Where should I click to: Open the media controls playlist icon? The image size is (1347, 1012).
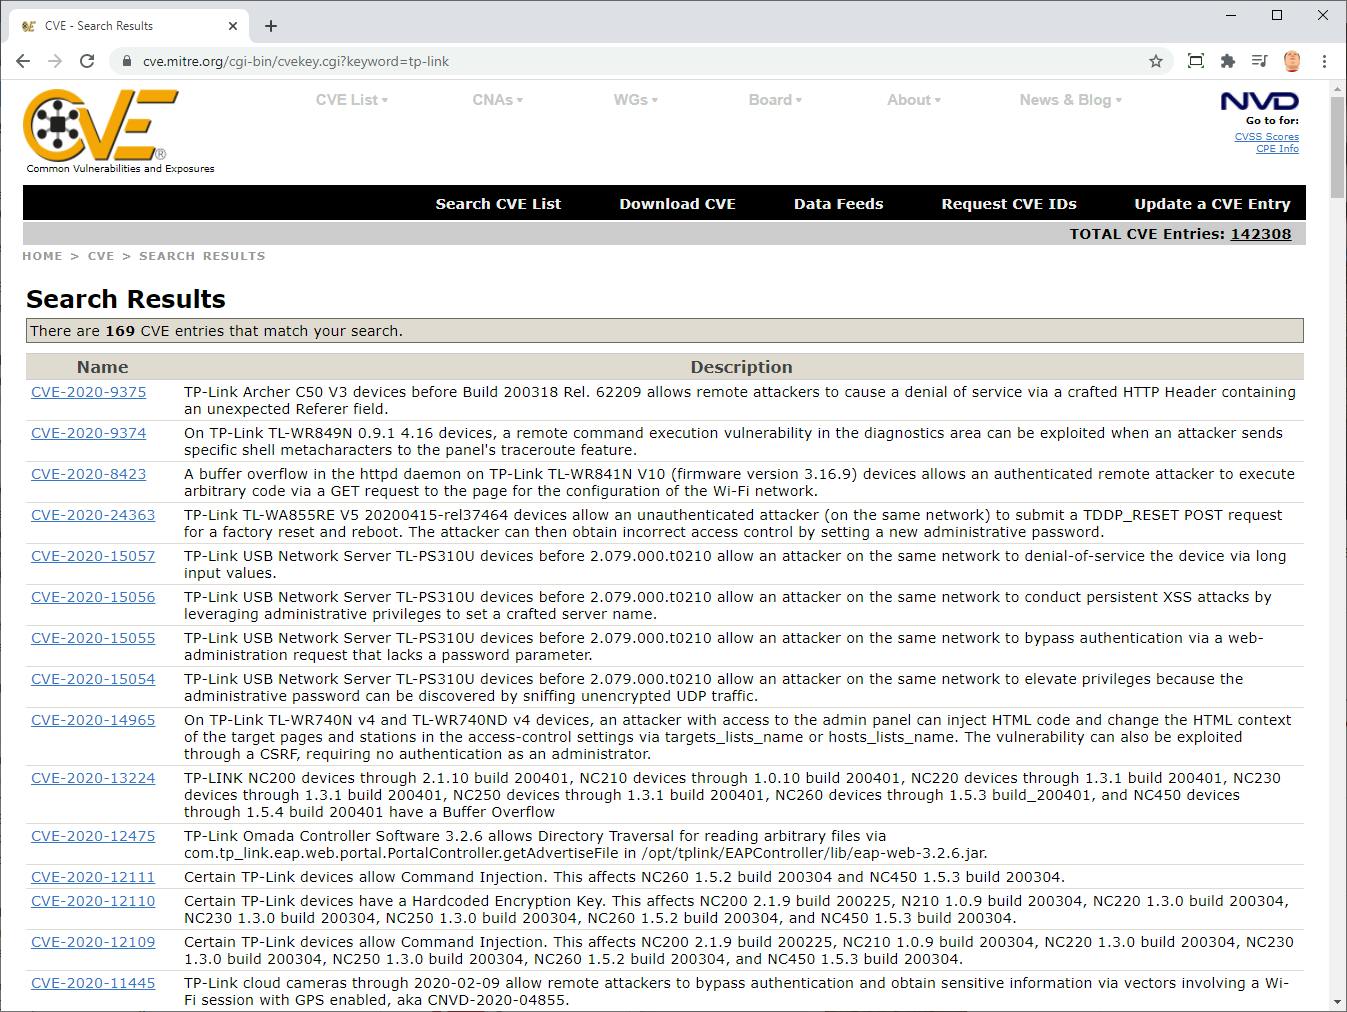[1260, 61]
